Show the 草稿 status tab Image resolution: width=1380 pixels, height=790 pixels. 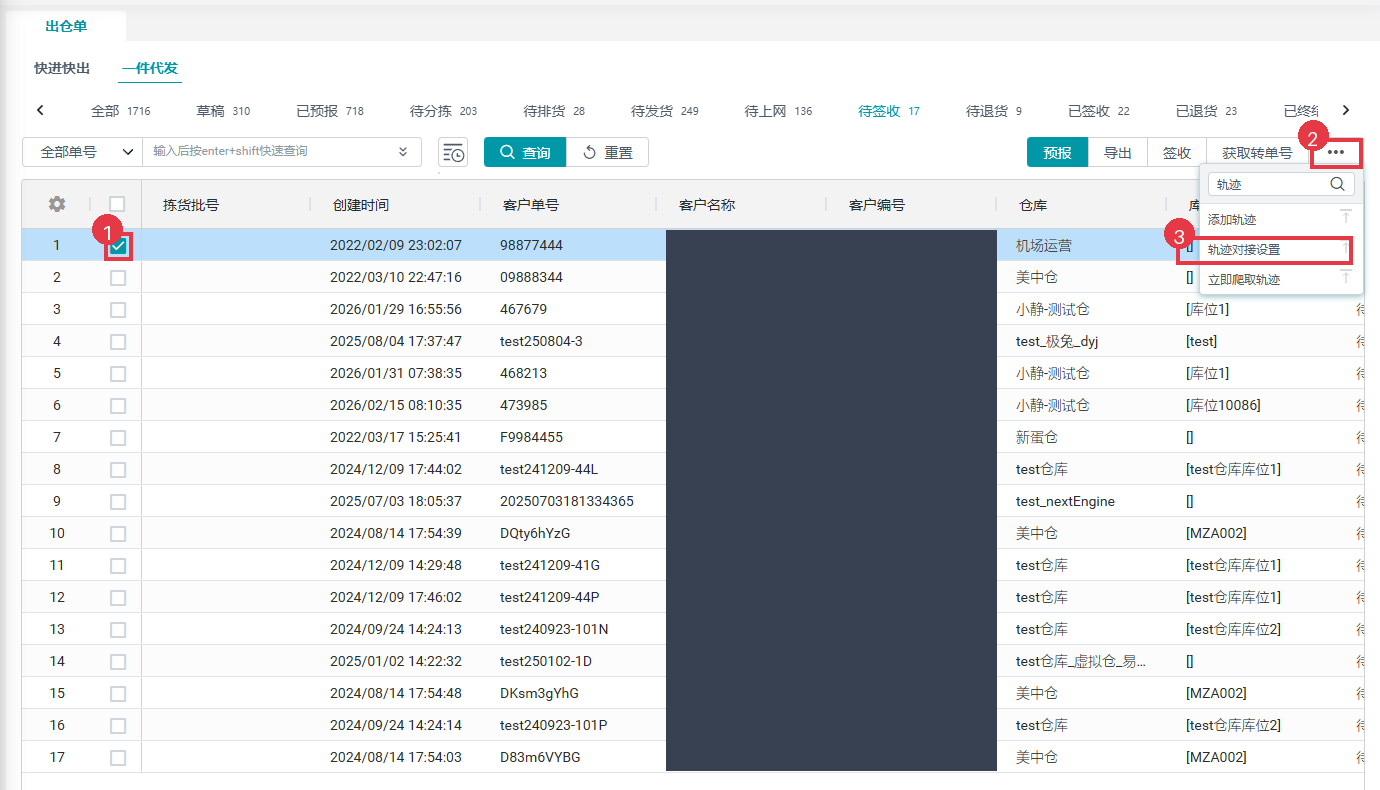click(222, 111)
